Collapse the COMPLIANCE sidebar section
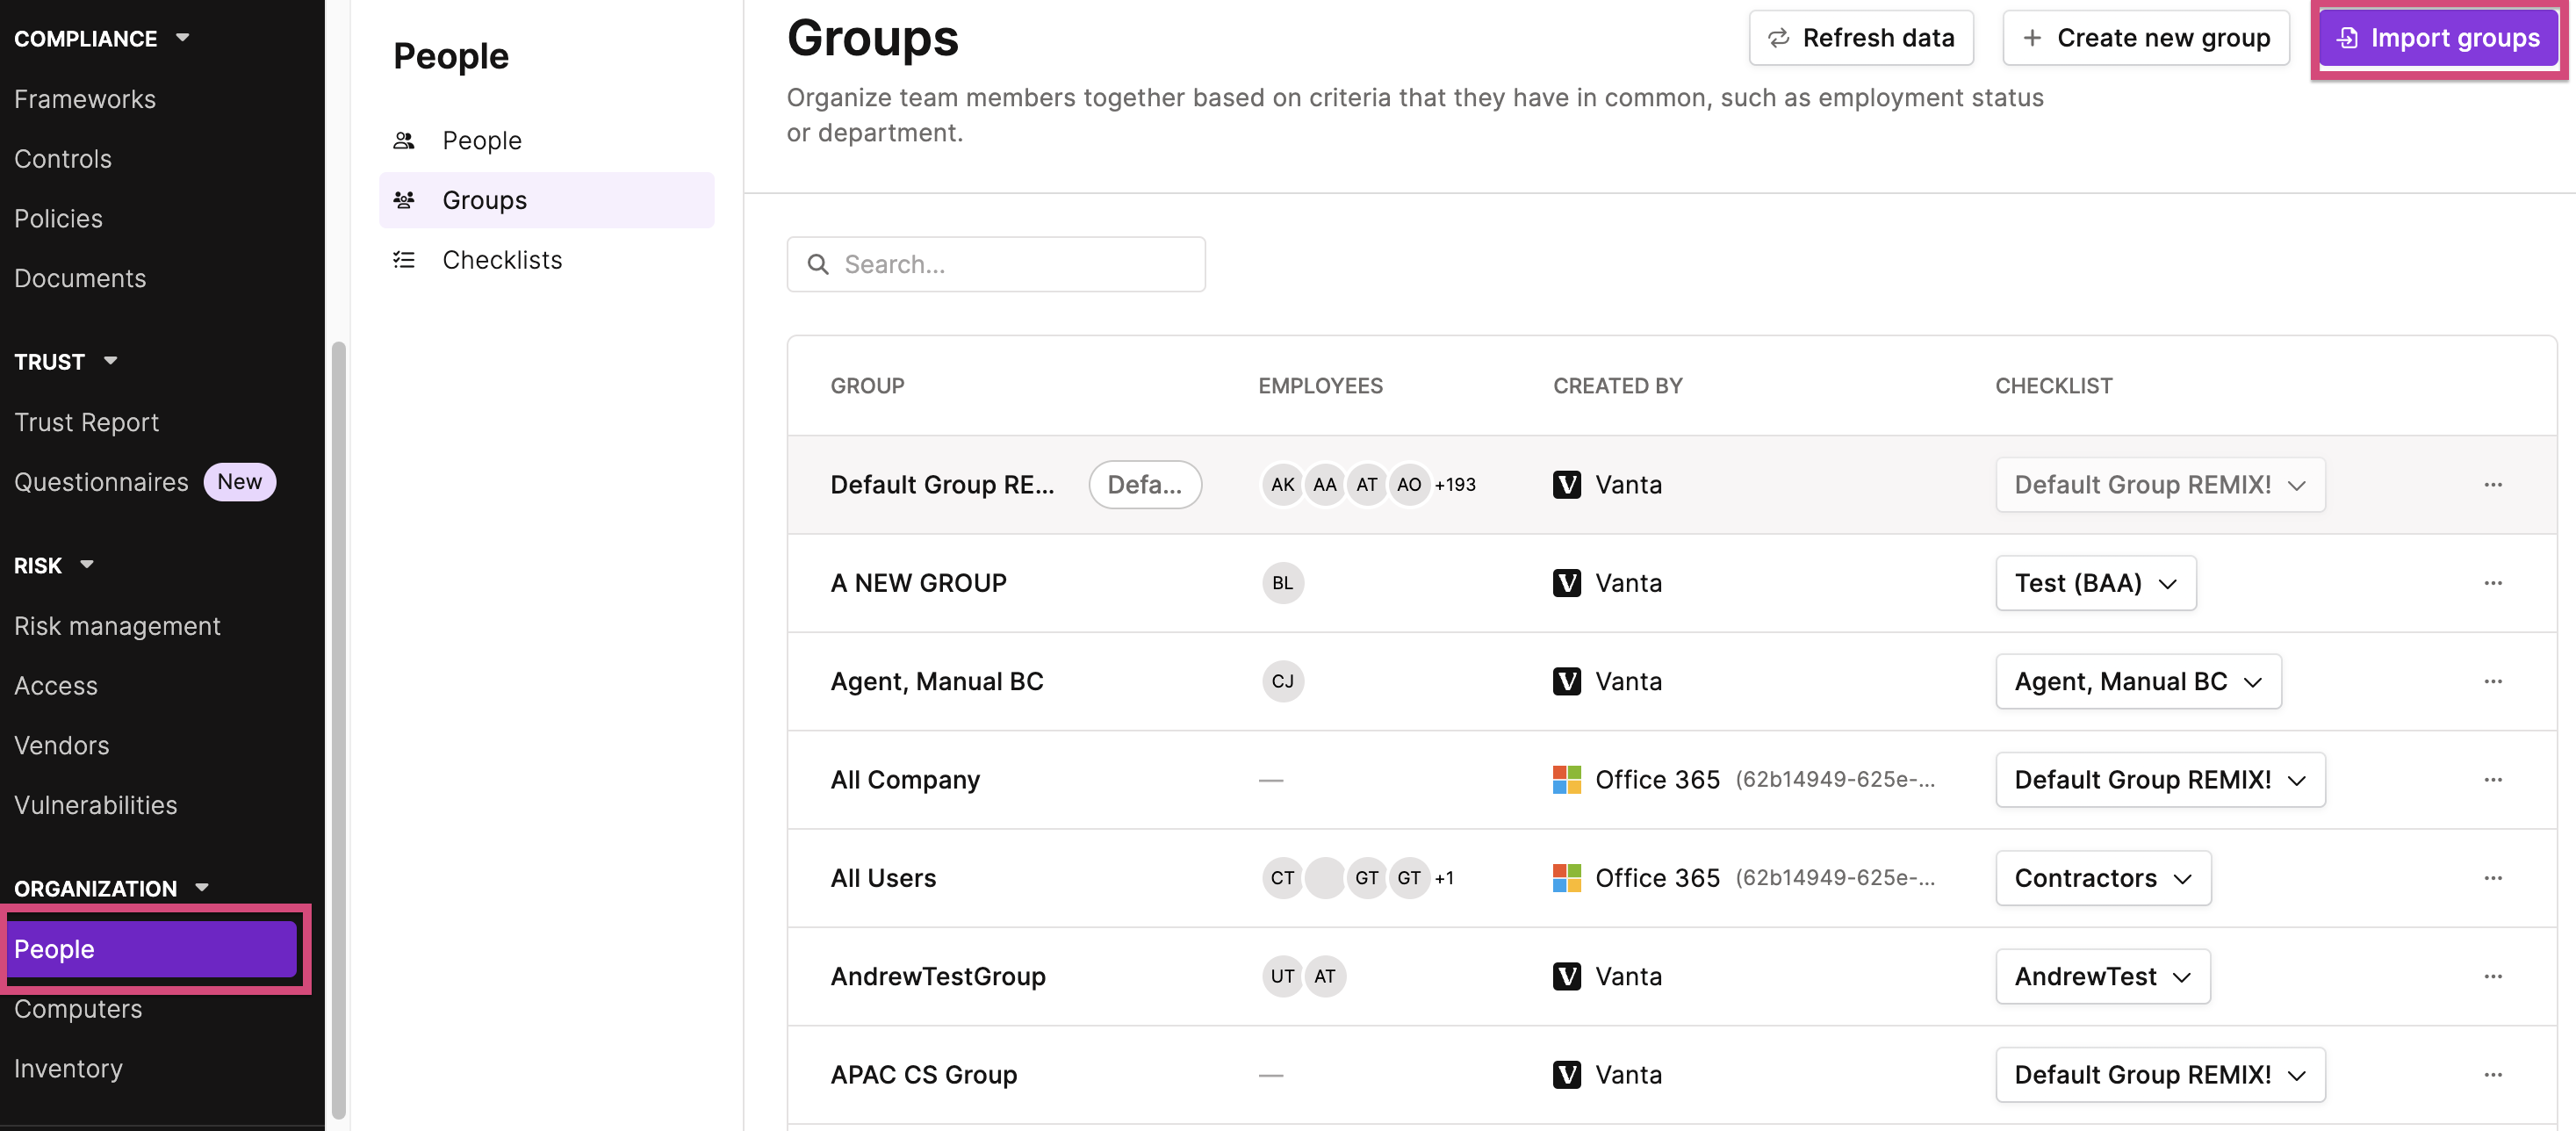This screenshot has width=2576, height=1131. [182, 38]
